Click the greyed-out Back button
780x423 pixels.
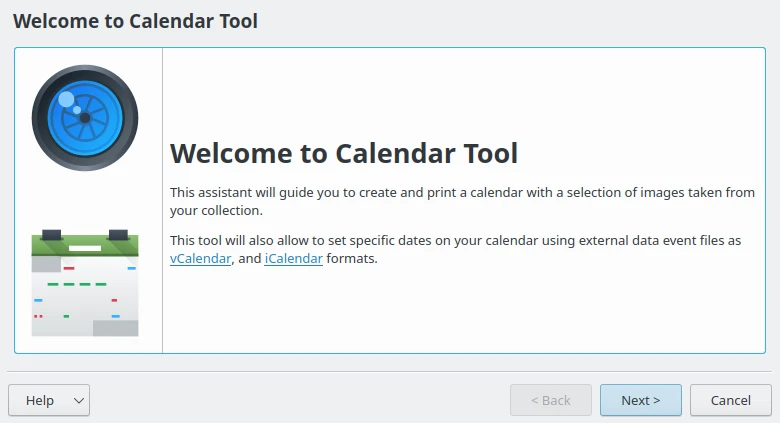tap(550, 400)
